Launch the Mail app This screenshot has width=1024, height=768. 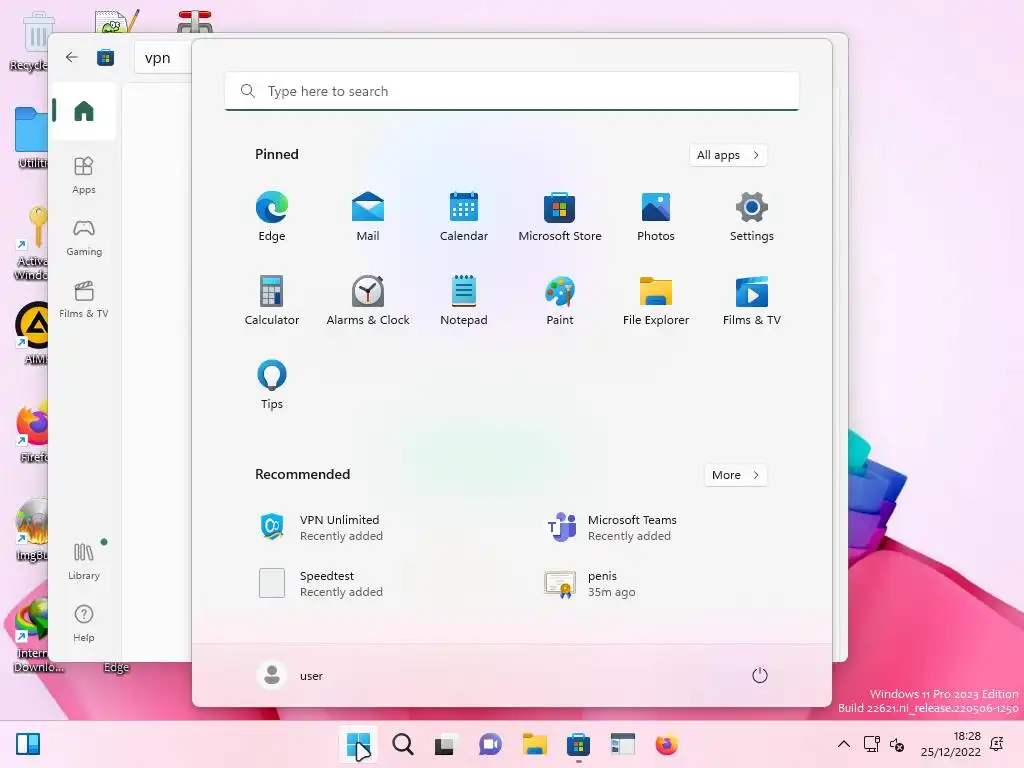click(x=368, y=216)
